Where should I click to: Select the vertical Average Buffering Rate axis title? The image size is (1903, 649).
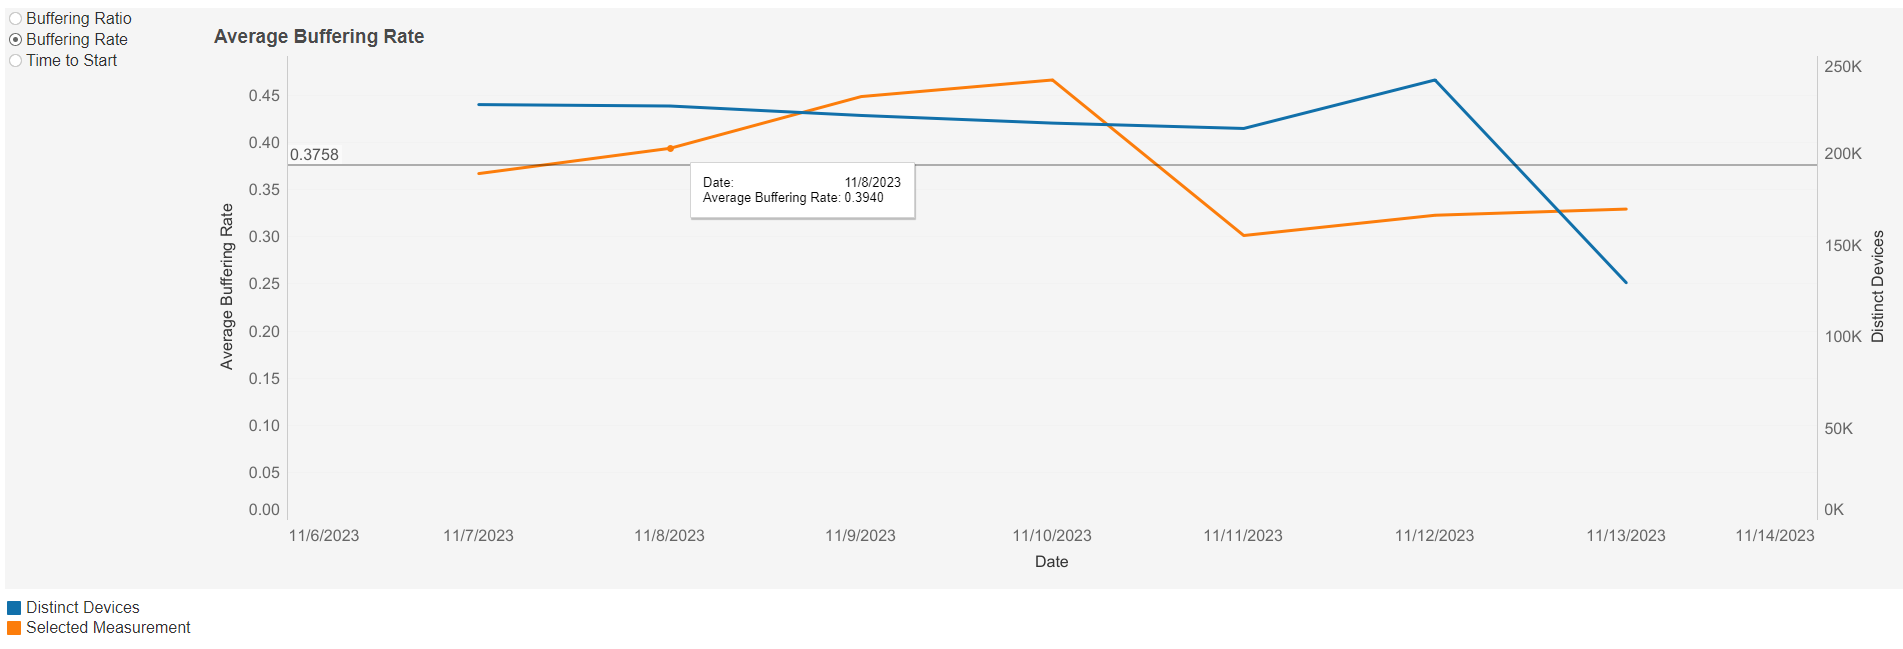click(227, 287)
